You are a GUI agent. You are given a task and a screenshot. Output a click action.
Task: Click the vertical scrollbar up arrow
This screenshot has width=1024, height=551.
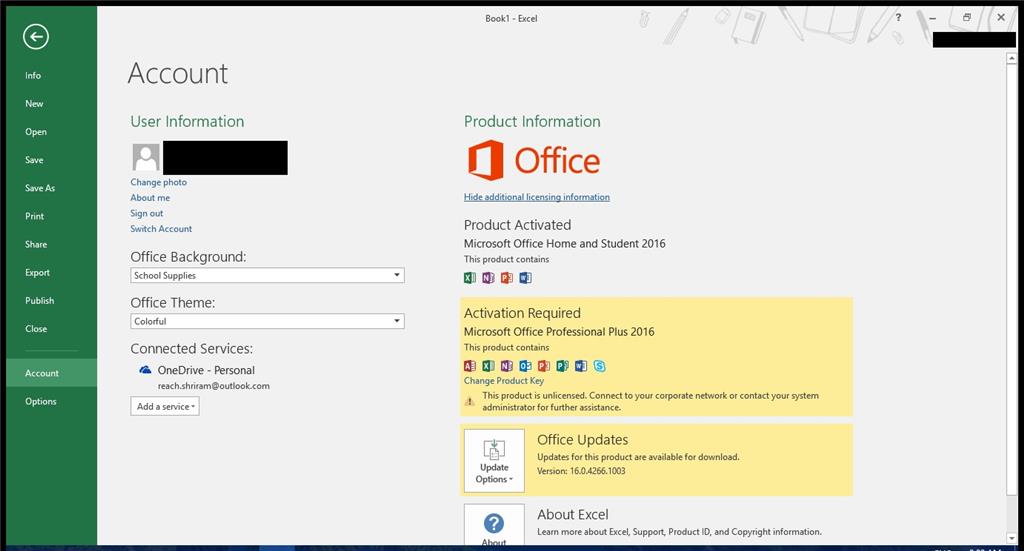1012,59
